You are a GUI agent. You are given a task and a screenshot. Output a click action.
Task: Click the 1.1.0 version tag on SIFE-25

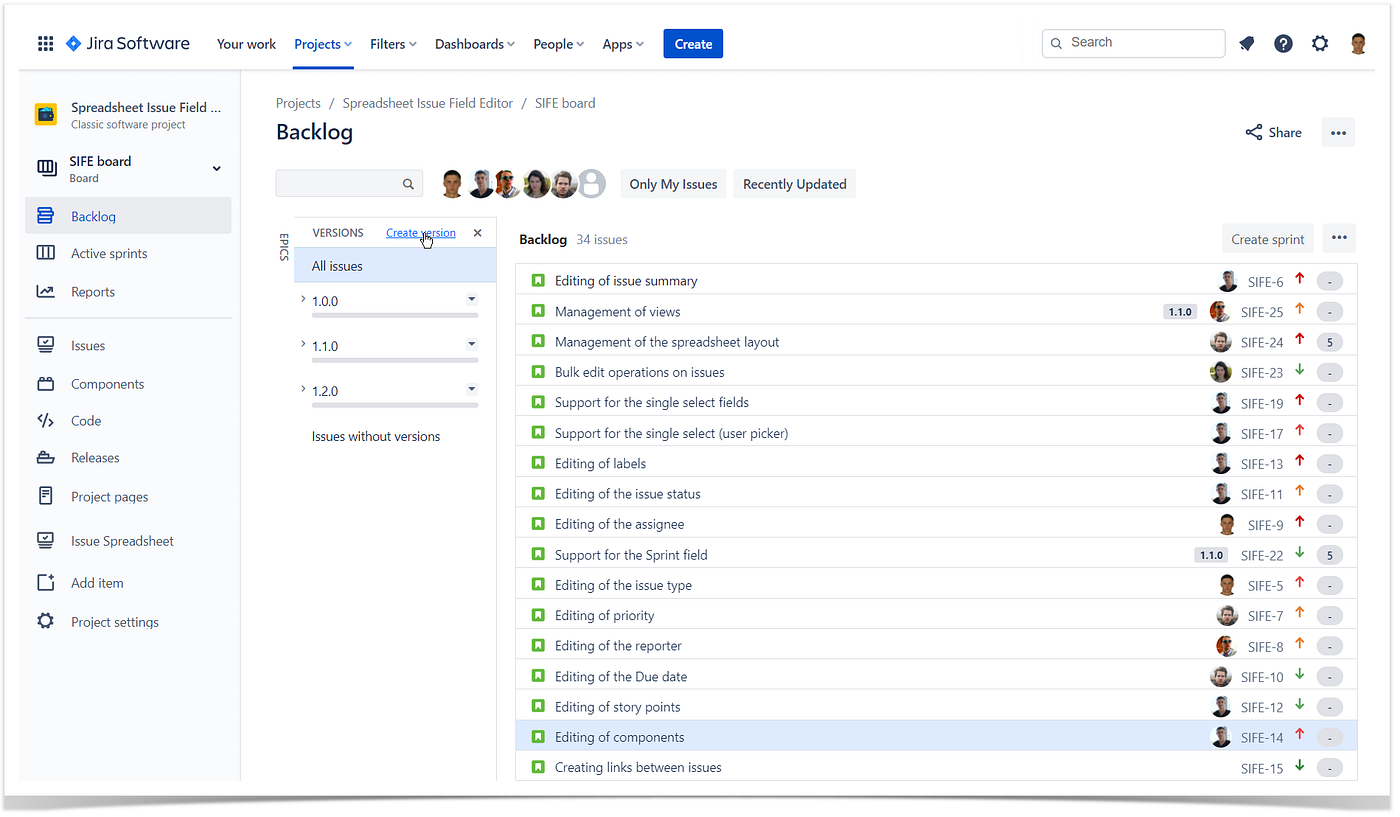(x=1180, y=312)
